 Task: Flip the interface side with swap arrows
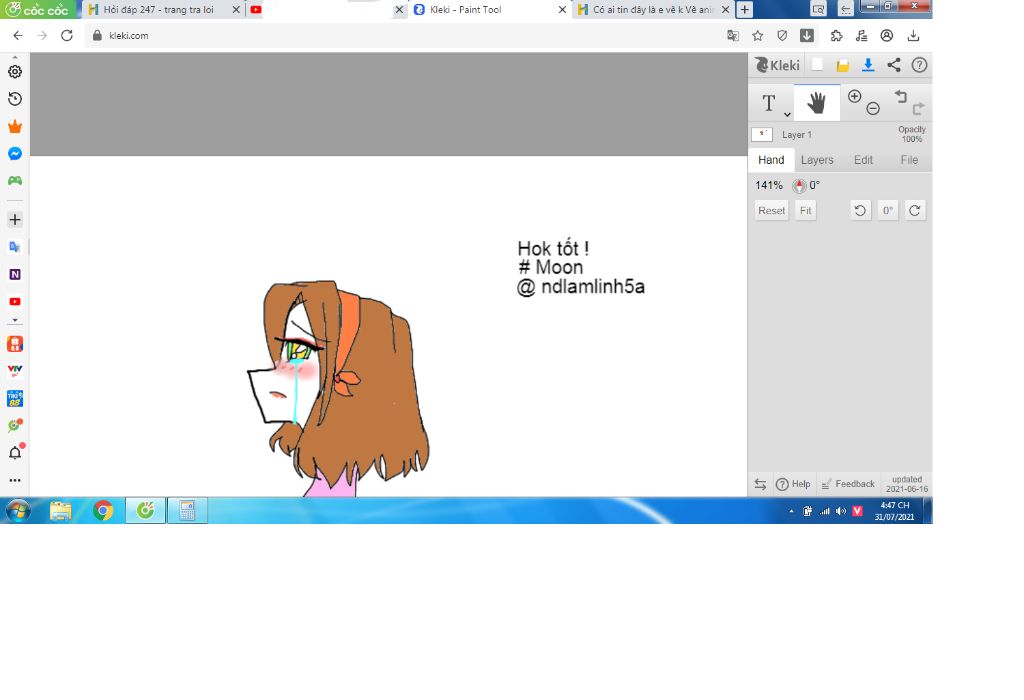pos(760,484)
